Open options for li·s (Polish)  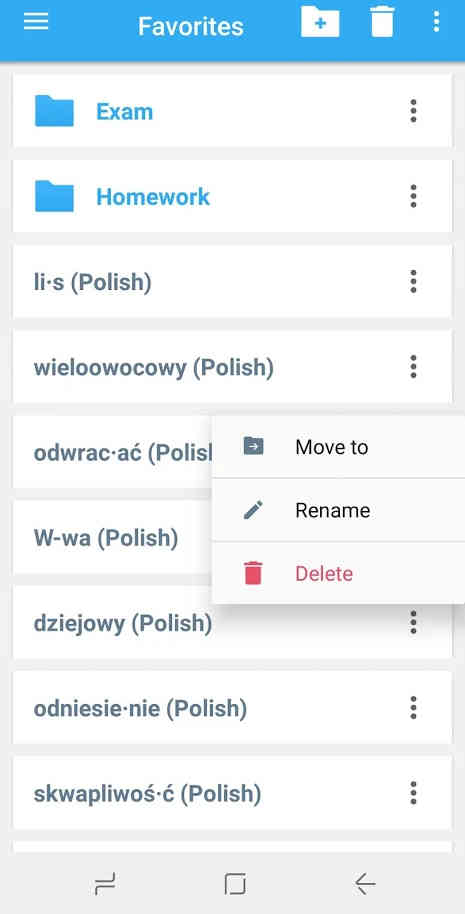coord(413,282)
